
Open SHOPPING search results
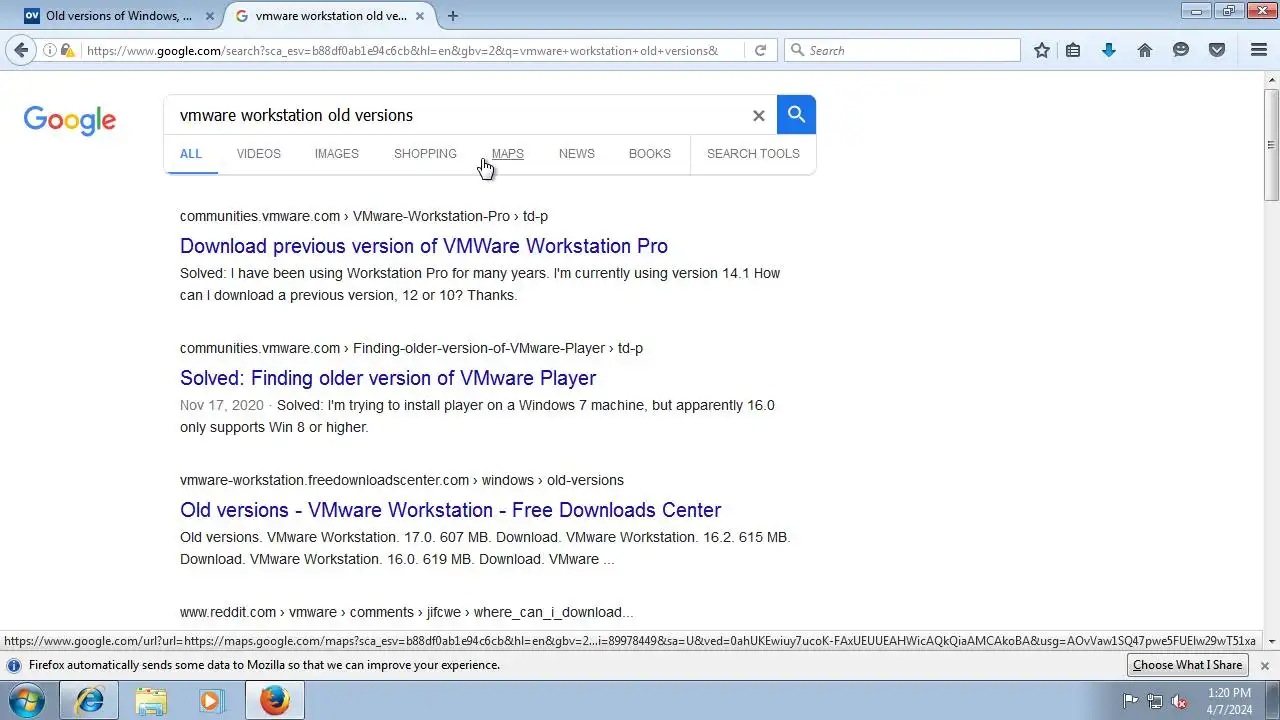[425, 154]
